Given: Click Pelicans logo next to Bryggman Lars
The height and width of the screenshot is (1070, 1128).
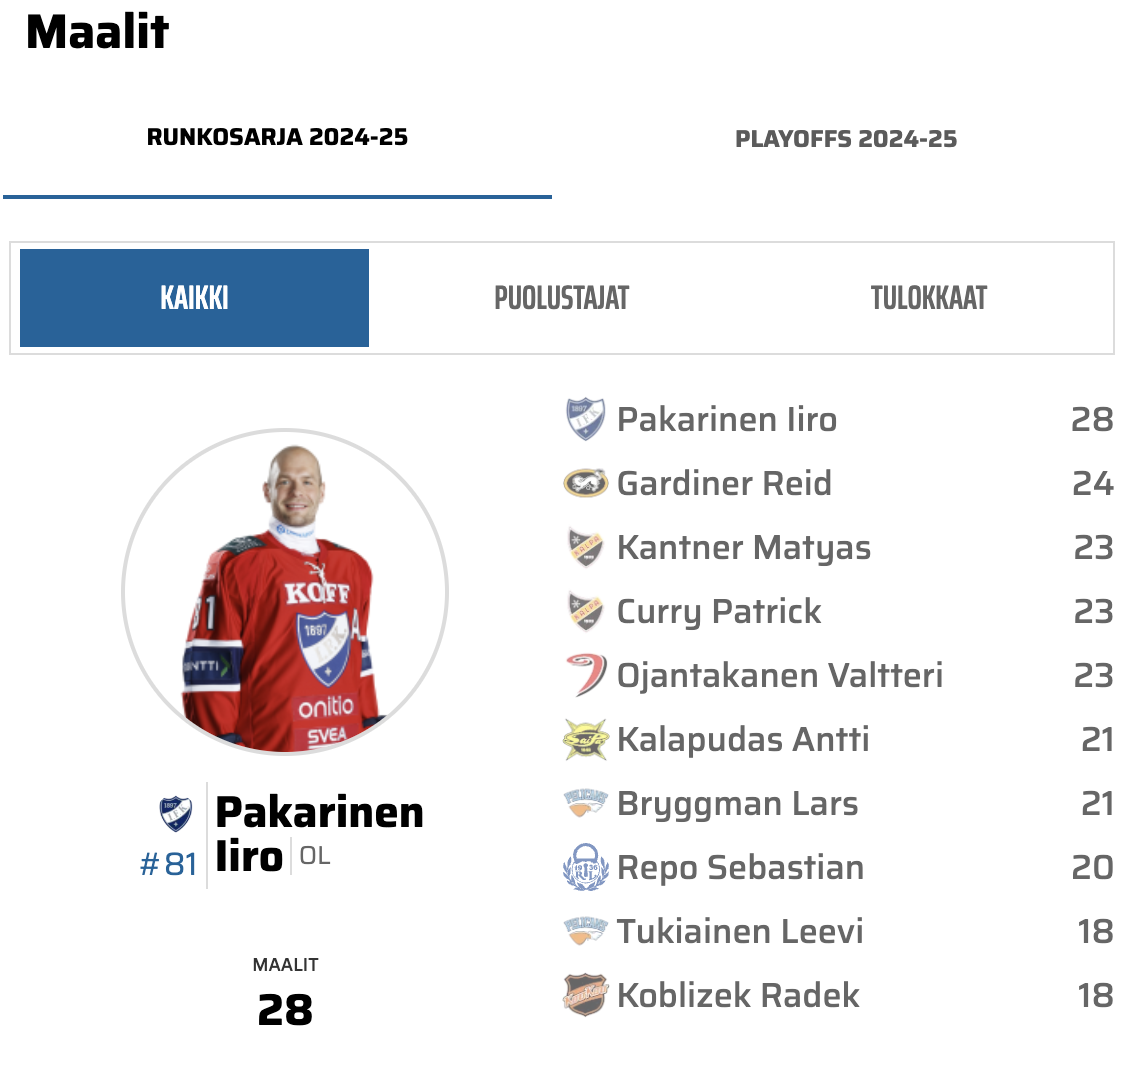Looking at the screenshot, I should pos(585,803).
